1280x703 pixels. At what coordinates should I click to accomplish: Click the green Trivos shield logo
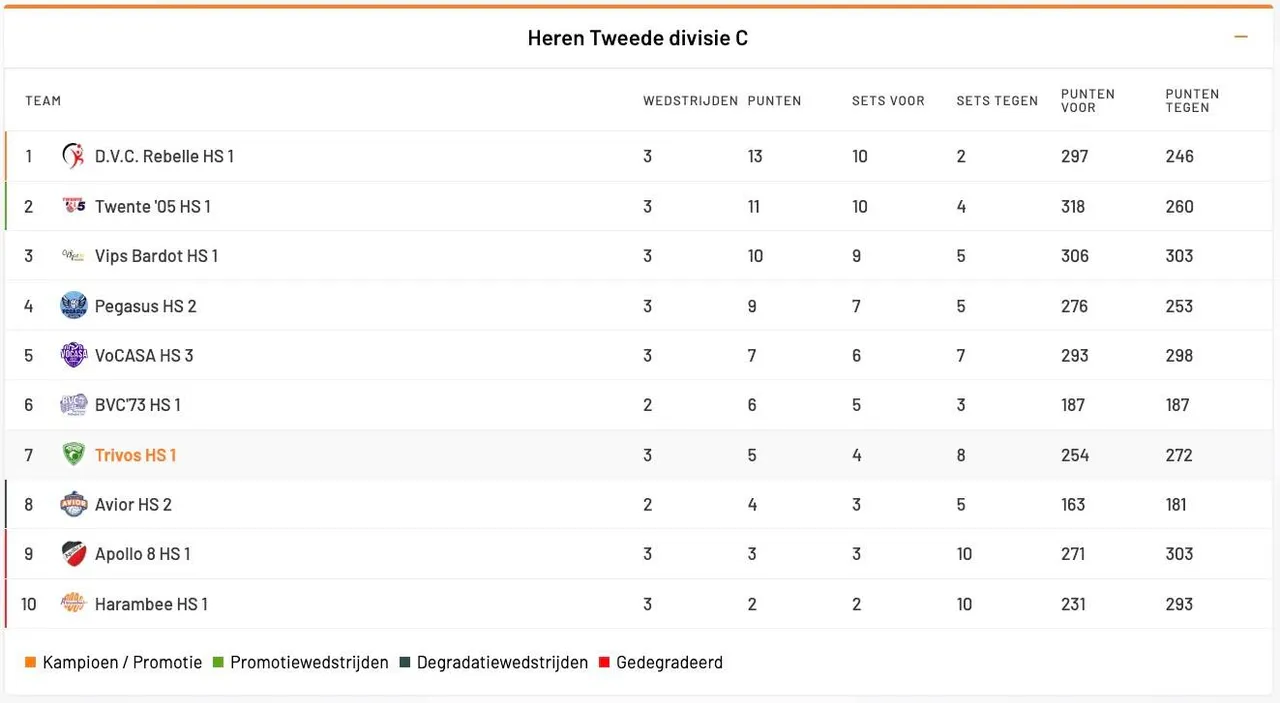click(x=73, y=455)
